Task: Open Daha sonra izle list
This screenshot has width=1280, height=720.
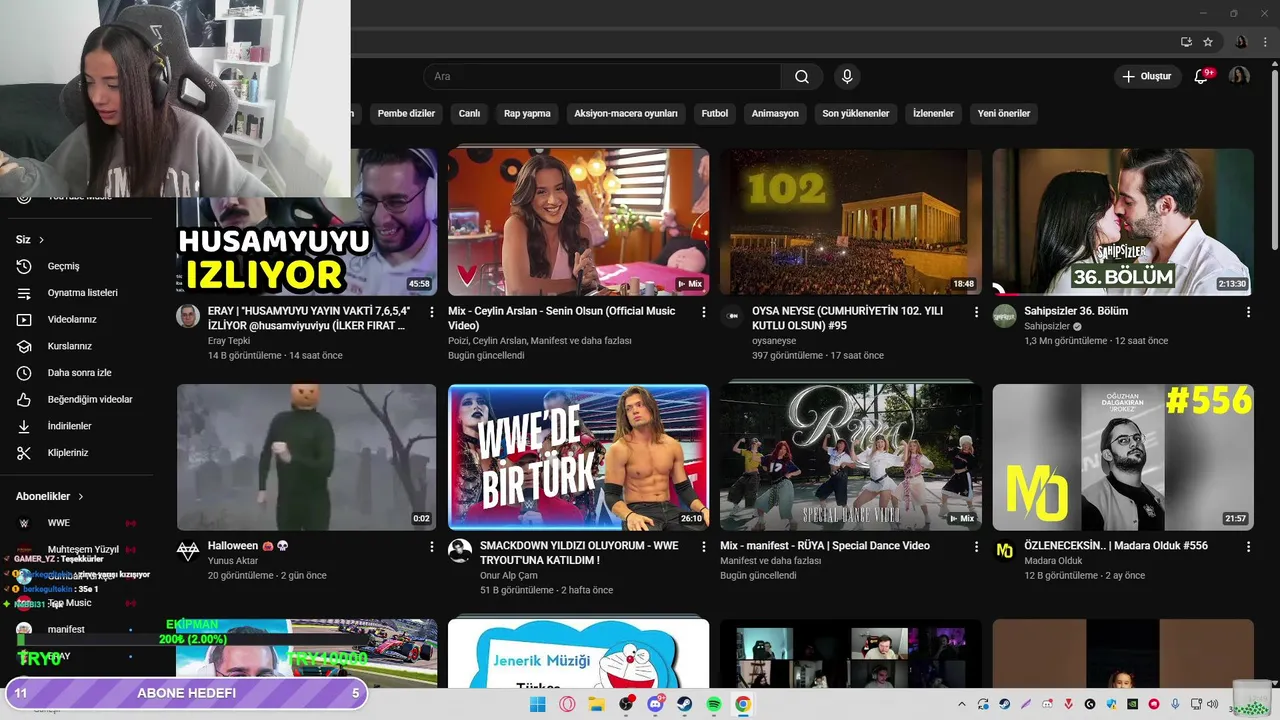Action: (x=80, y=373)
